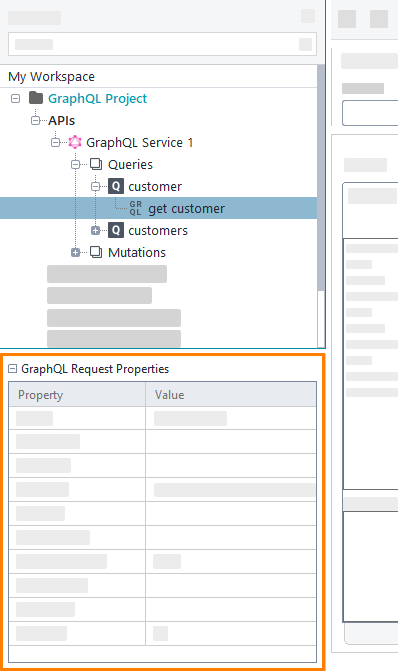Click the pink GraphQL service icon
The height and width of the screenshot is (671, 398).
click(x=75, y=142)
